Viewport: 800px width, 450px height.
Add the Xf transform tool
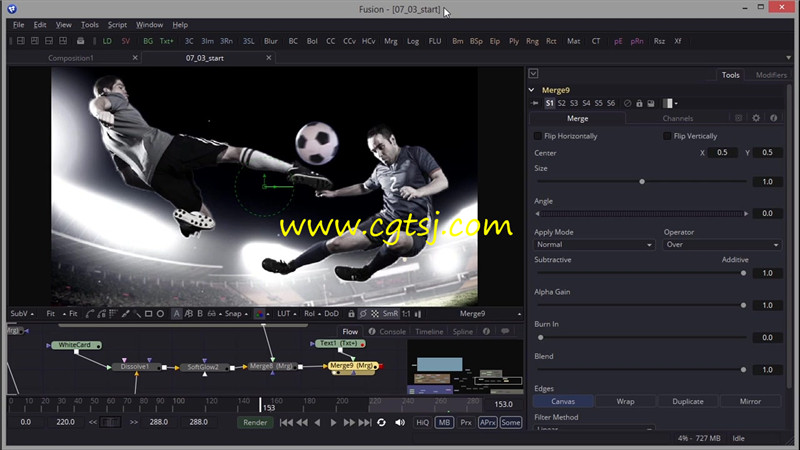(678, 41)
